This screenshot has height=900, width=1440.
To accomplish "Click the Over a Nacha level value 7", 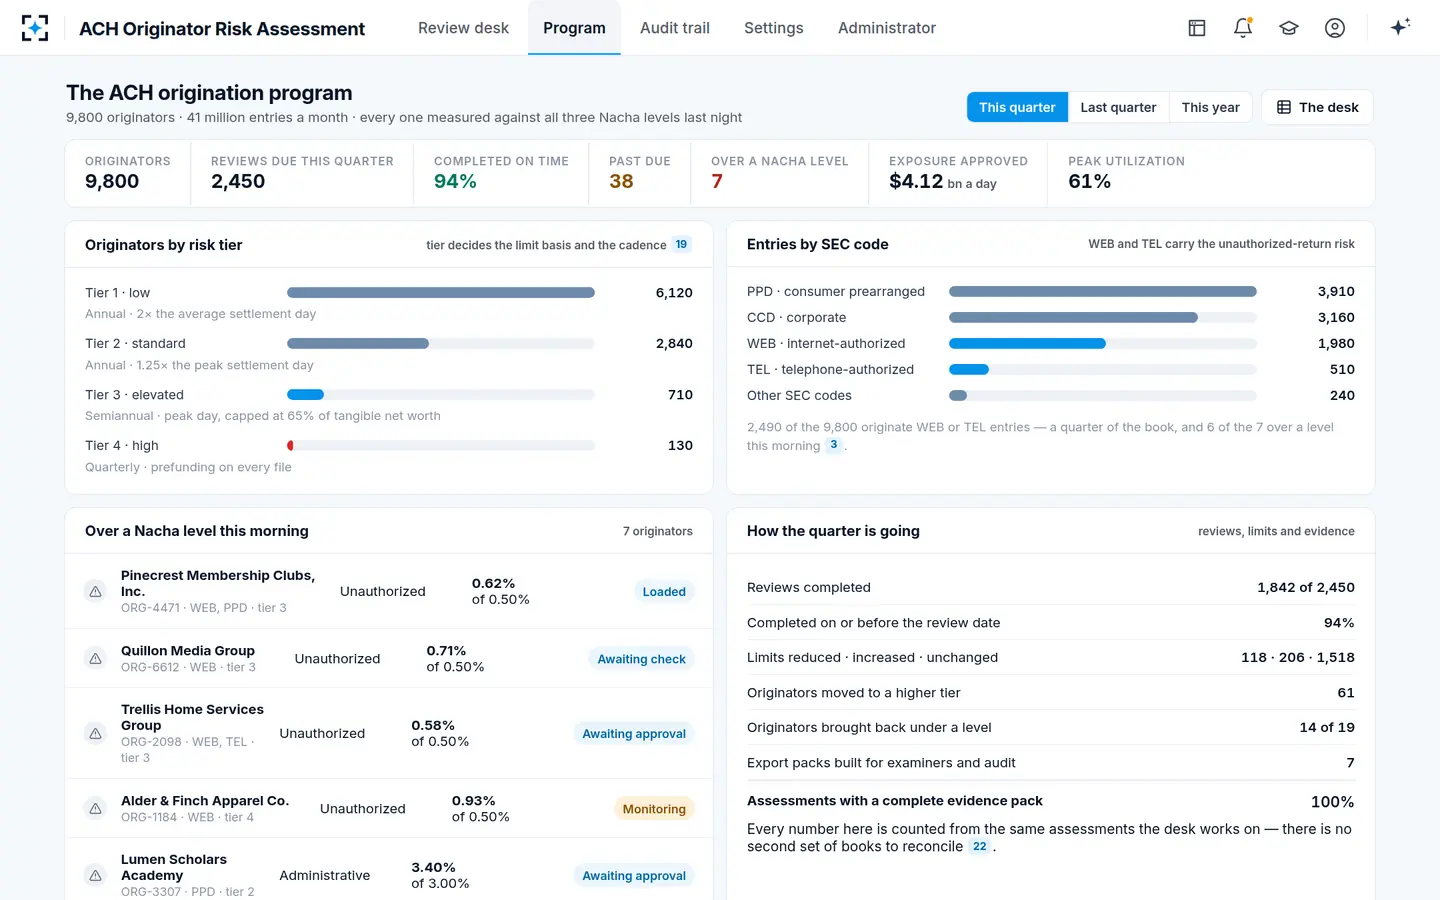I will pyautogui.click(x=717, y=181).
